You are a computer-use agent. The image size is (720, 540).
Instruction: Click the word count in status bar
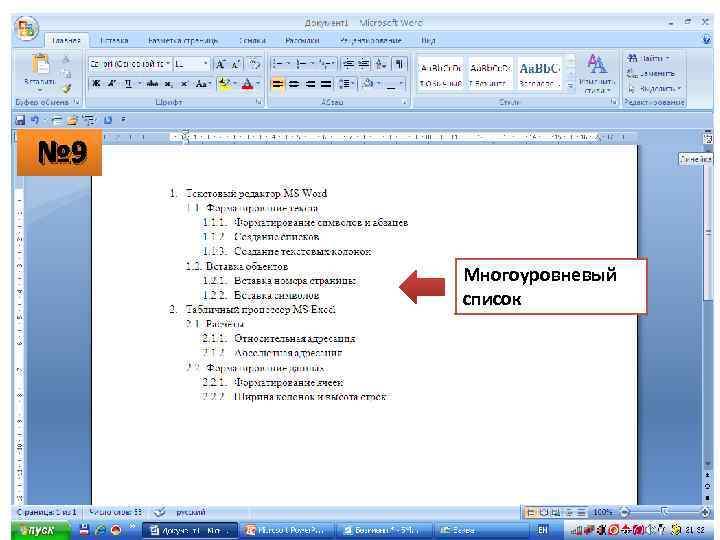pos(116,512)
